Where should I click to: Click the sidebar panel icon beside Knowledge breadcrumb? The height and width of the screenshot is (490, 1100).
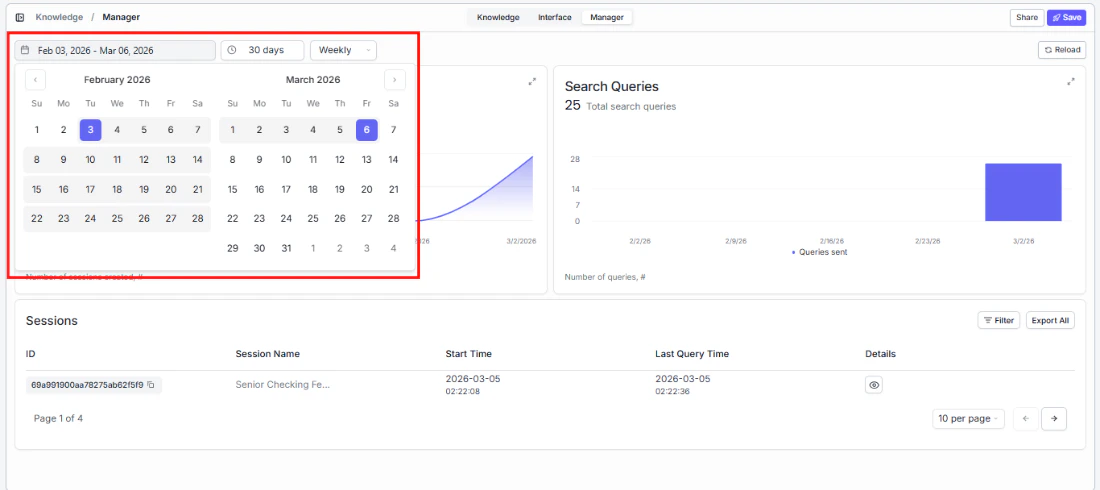point(20,18)
